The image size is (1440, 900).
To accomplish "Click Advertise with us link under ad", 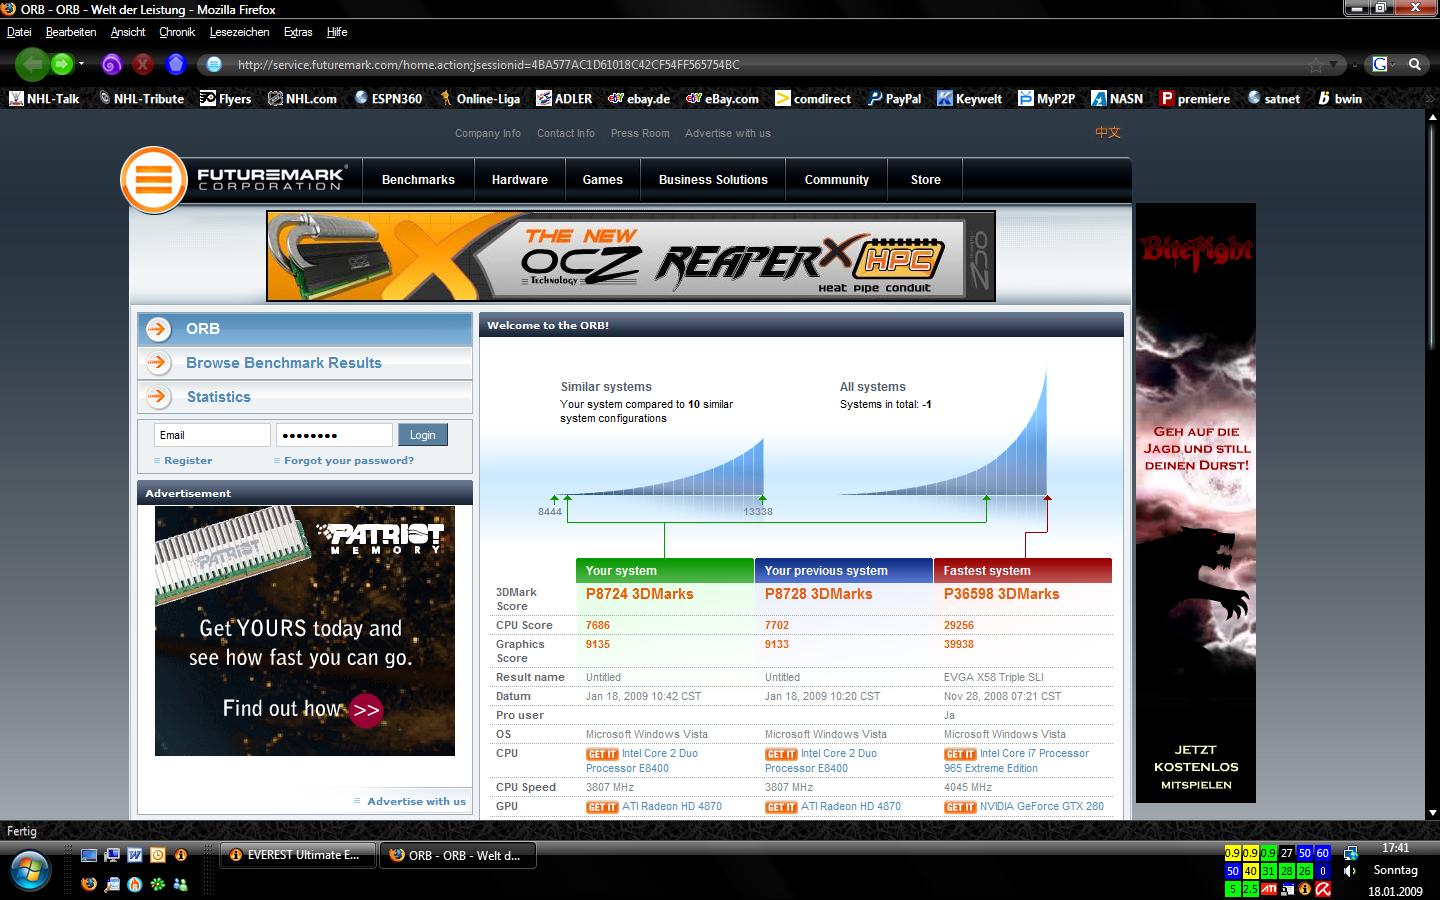I will (x=416, y=801).
